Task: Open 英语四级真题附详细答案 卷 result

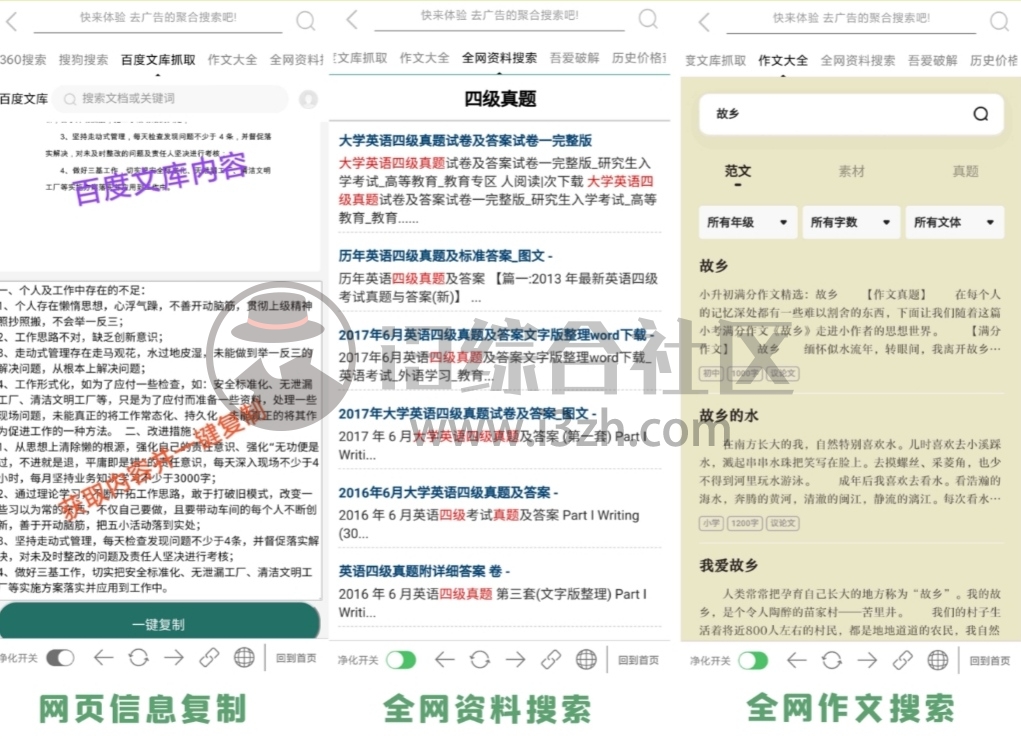Action: coord(424,571)
